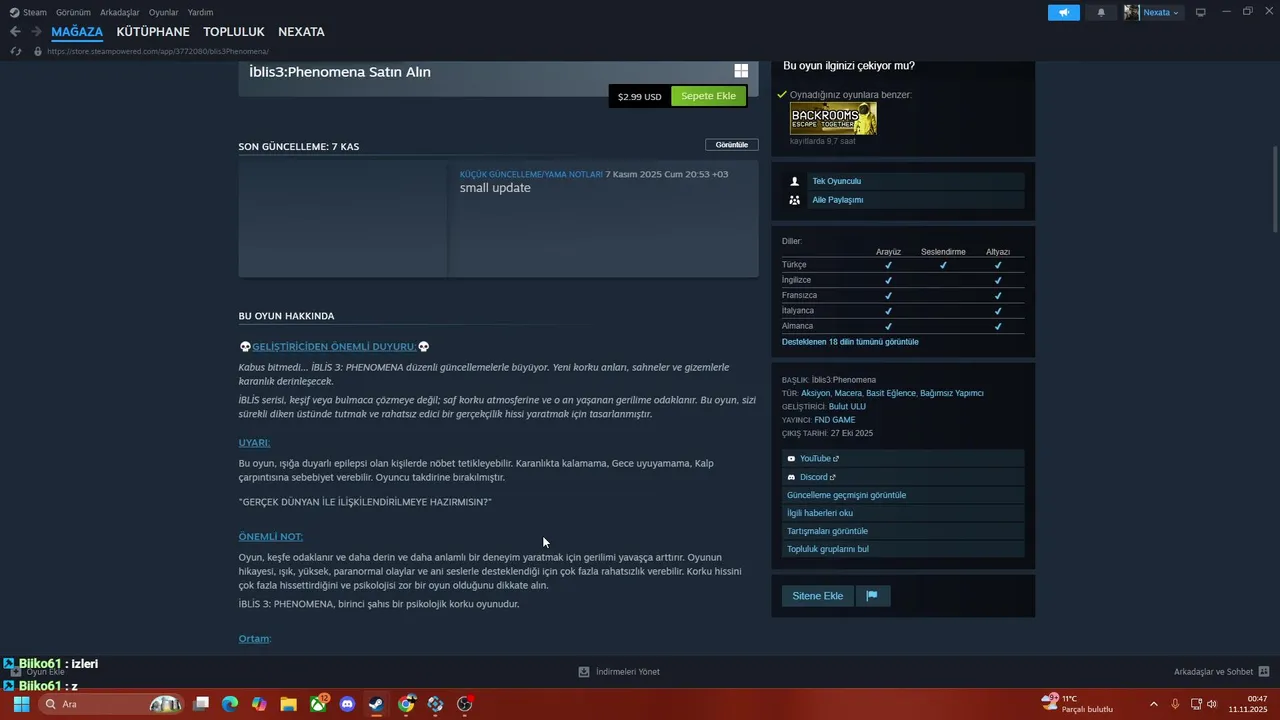Go forward using the right arrow

coord(36,32)
